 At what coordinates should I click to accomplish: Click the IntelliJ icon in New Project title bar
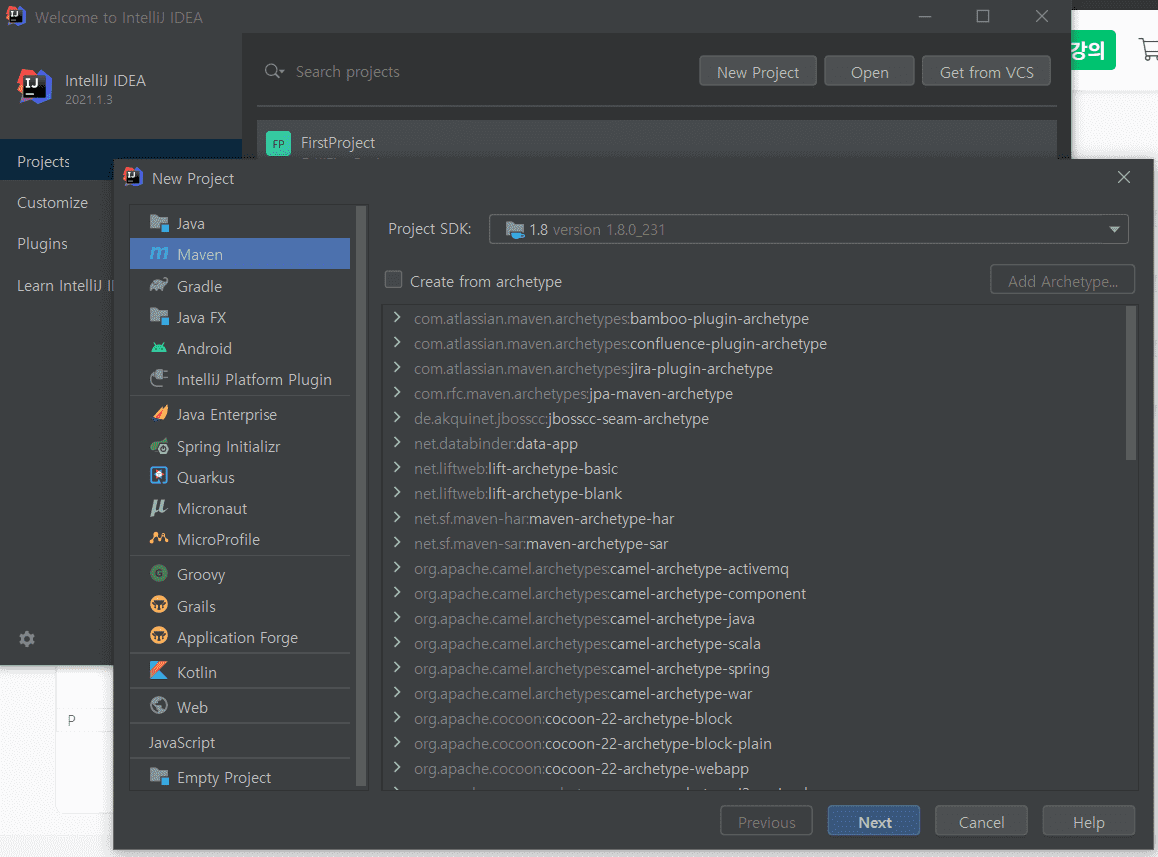tap(133, 177)
